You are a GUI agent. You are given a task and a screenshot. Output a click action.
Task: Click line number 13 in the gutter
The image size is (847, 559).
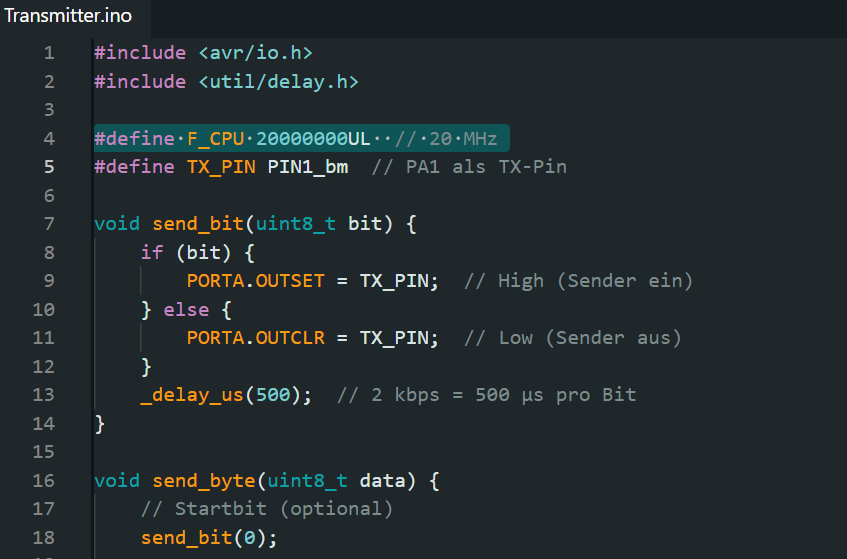click(44, 394)
